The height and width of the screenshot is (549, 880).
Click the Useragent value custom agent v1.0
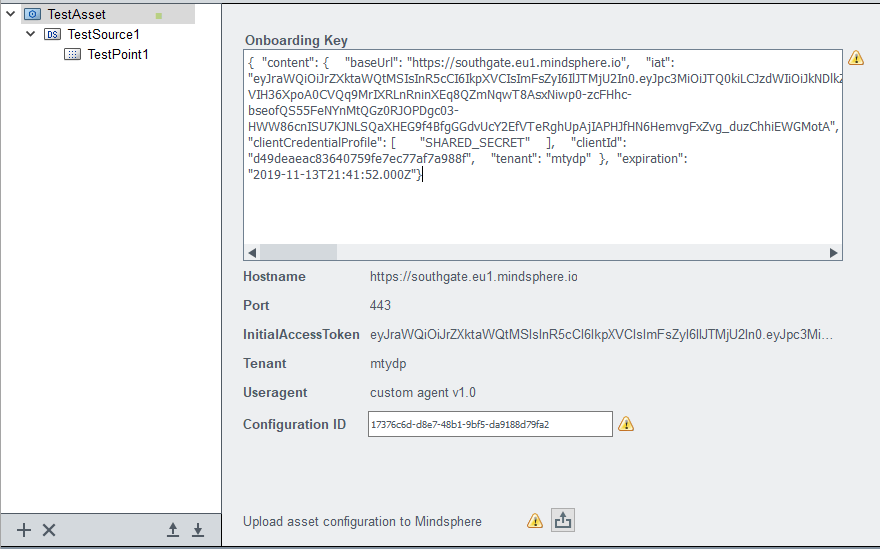[x=423, y=392]
